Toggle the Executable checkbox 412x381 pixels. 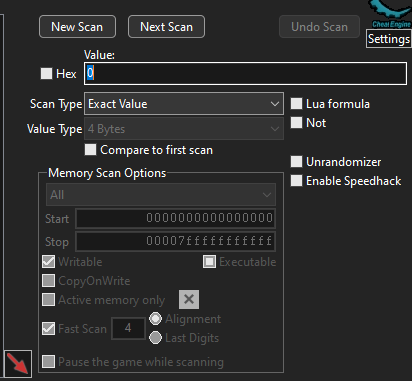tap(209, 262)
